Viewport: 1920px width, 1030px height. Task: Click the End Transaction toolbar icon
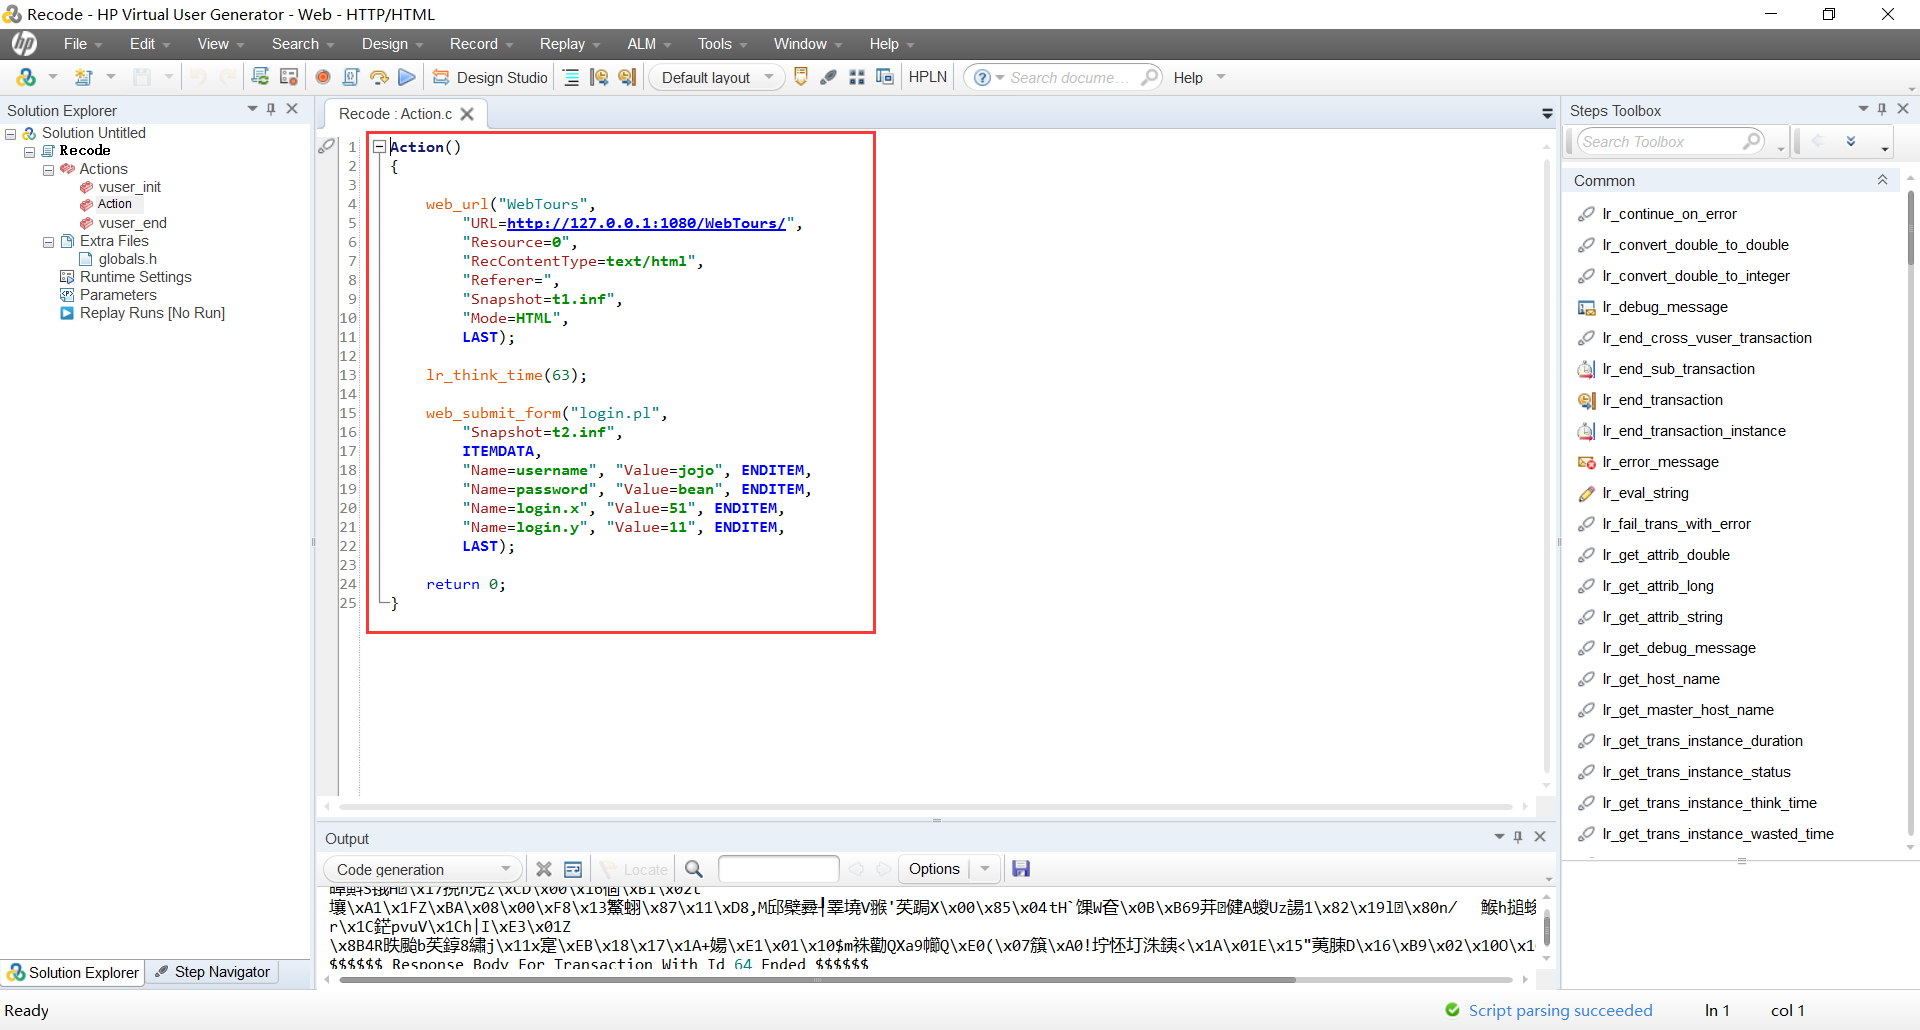click(627, 77)
